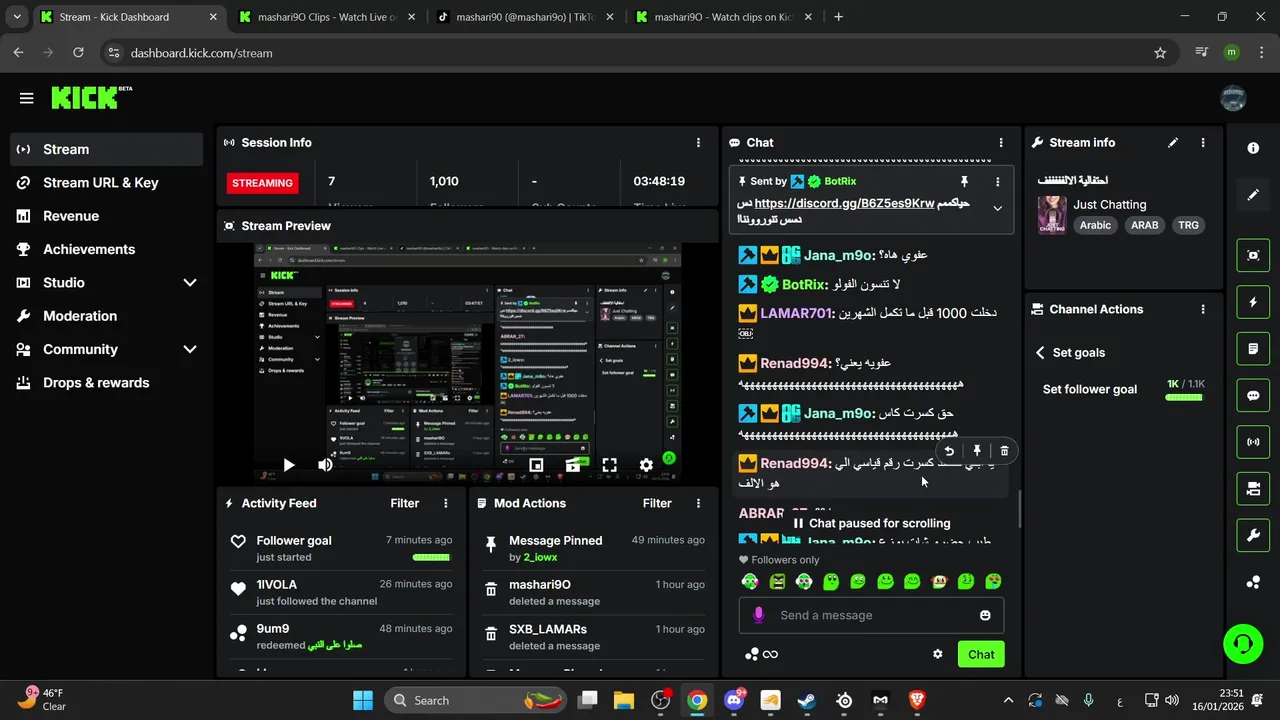Image resolution: width=1280 pixels, height=720 pixels.
Task: Toggle theater mode on preview
Action: (x=573, y=465)
